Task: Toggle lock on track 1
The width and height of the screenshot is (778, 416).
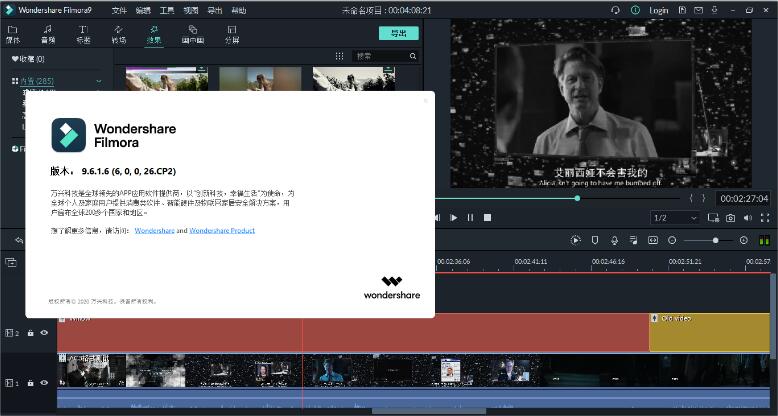Action: point(30,383)
